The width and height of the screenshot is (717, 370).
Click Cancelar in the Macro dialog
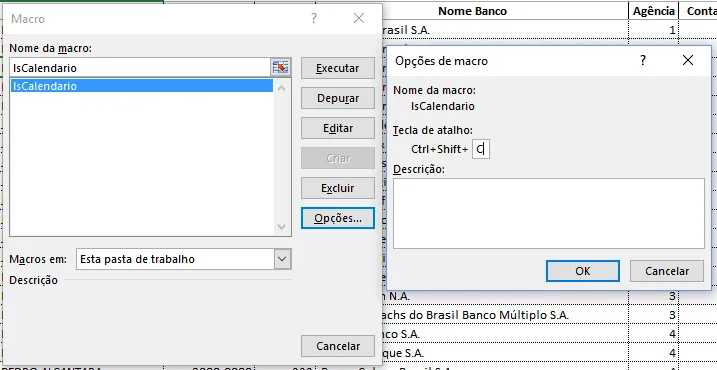click(338, 346)
